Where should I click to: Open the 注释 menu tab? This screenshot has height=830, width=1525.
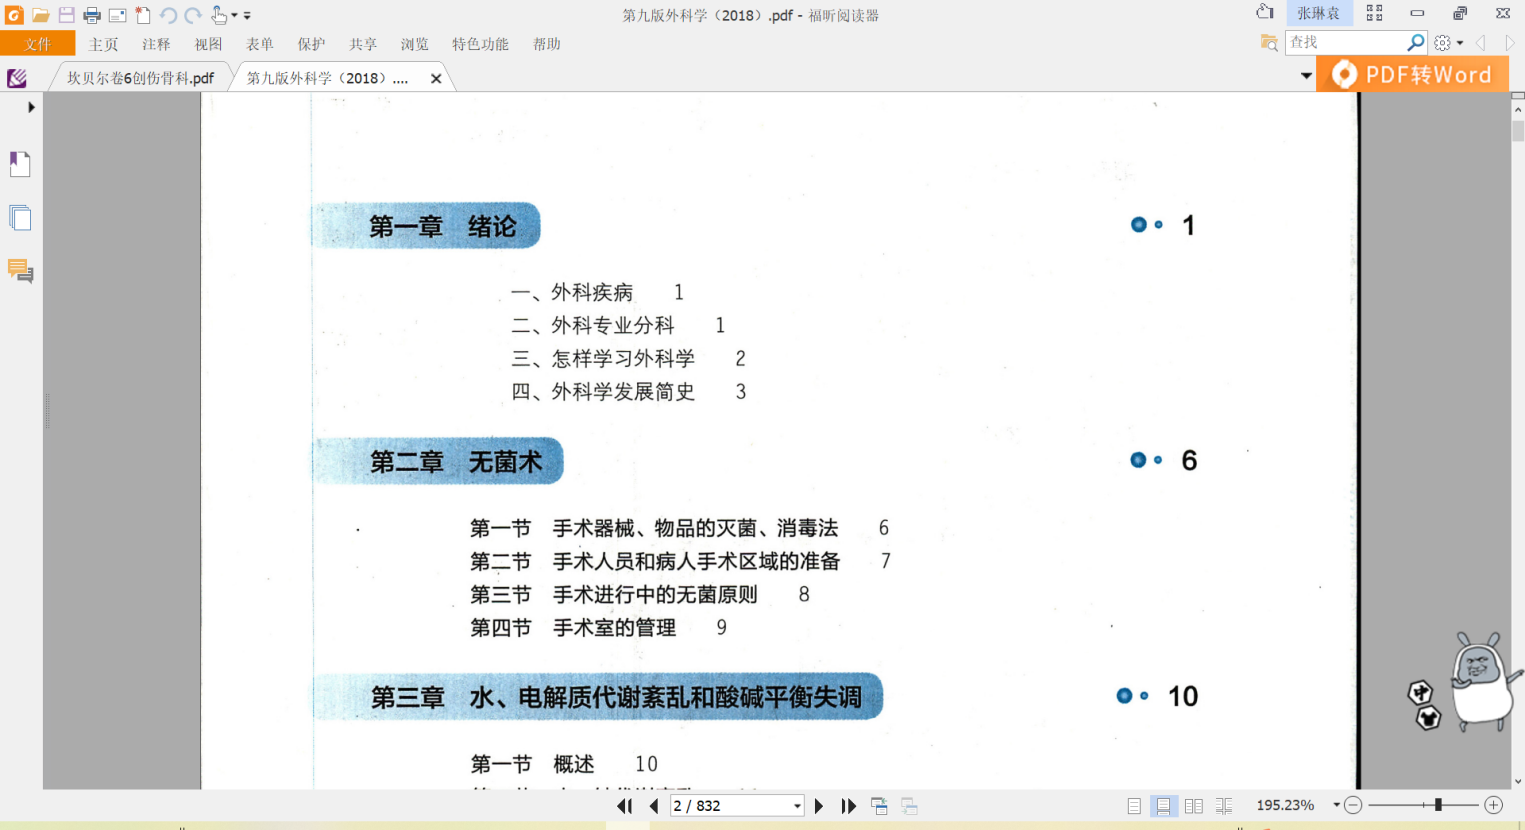[156, 44]
